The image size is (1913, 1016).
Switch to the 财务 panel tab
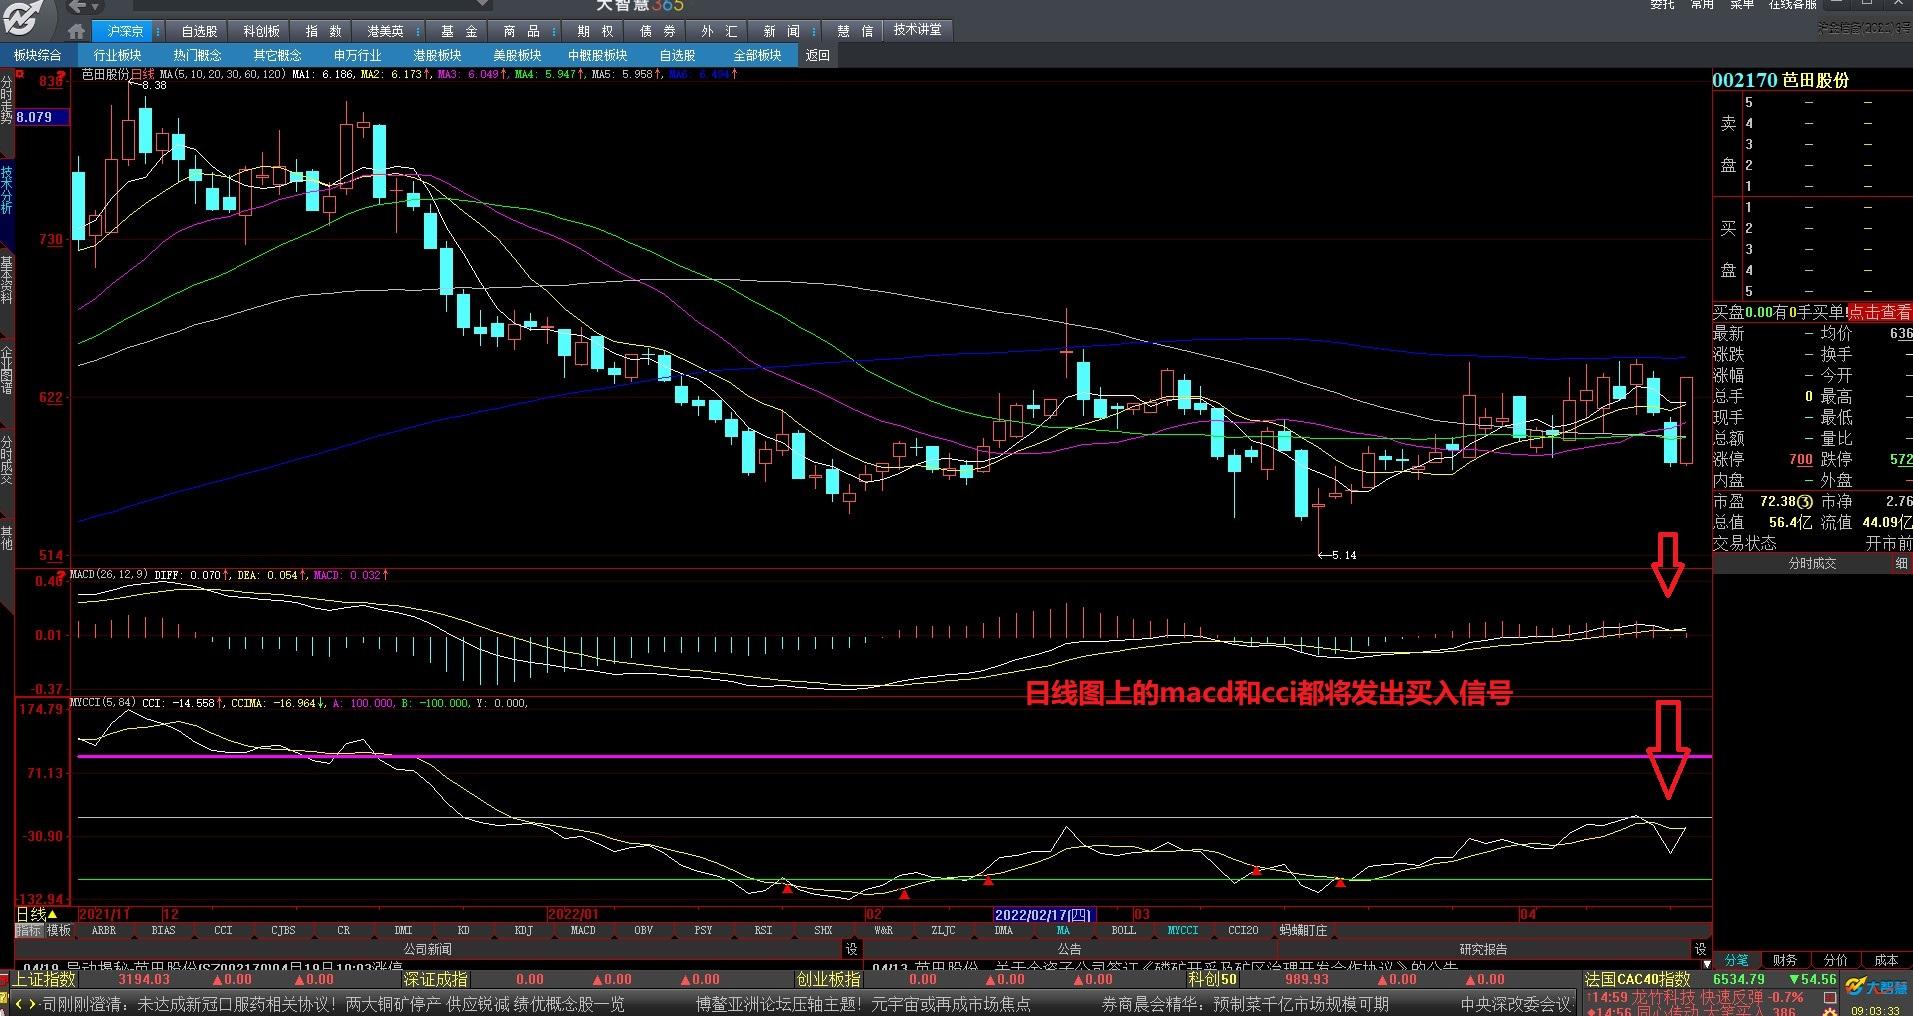(x=1785, y=960)
